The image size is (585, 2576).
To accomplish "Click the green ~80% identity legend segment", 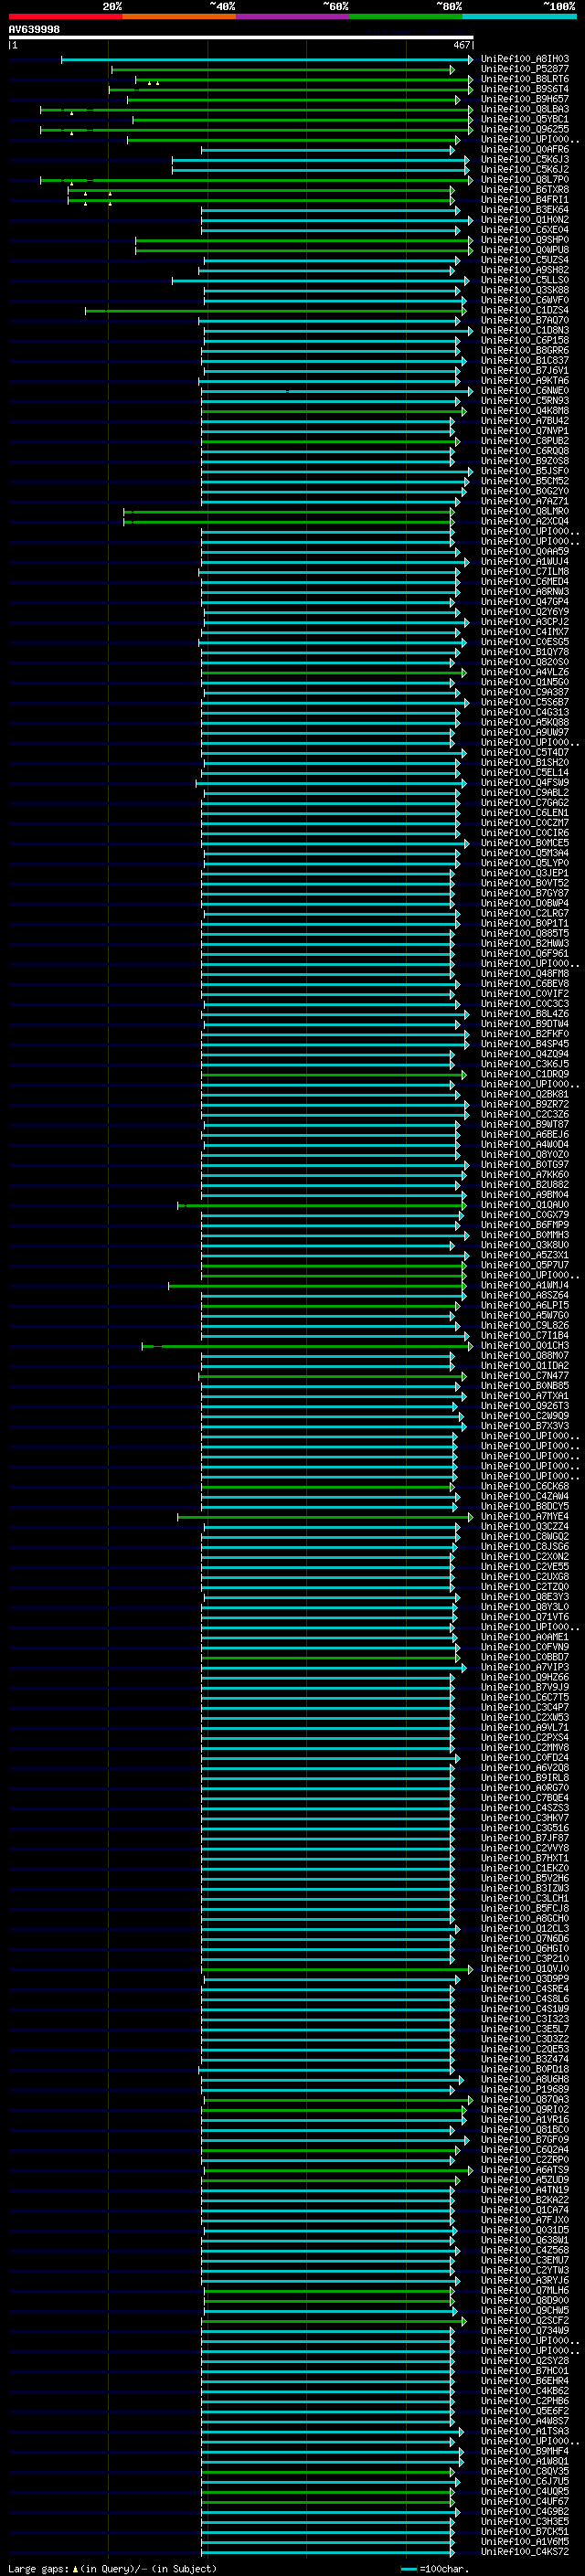I will 405,16.
